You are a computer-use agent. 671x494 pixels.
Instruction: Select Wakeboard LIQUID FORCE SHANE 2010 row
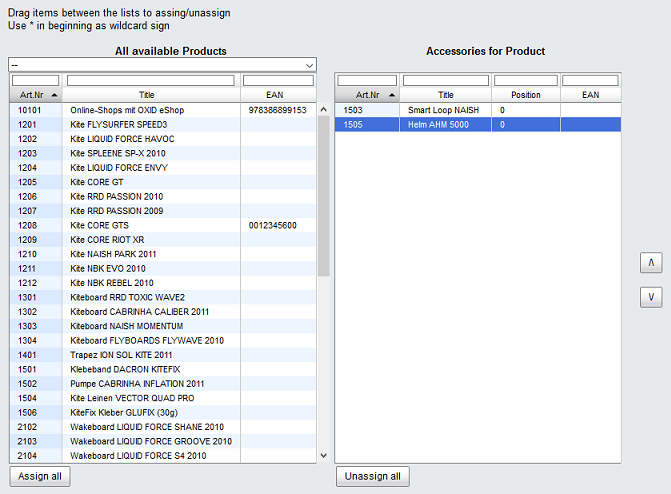point(163,427)
